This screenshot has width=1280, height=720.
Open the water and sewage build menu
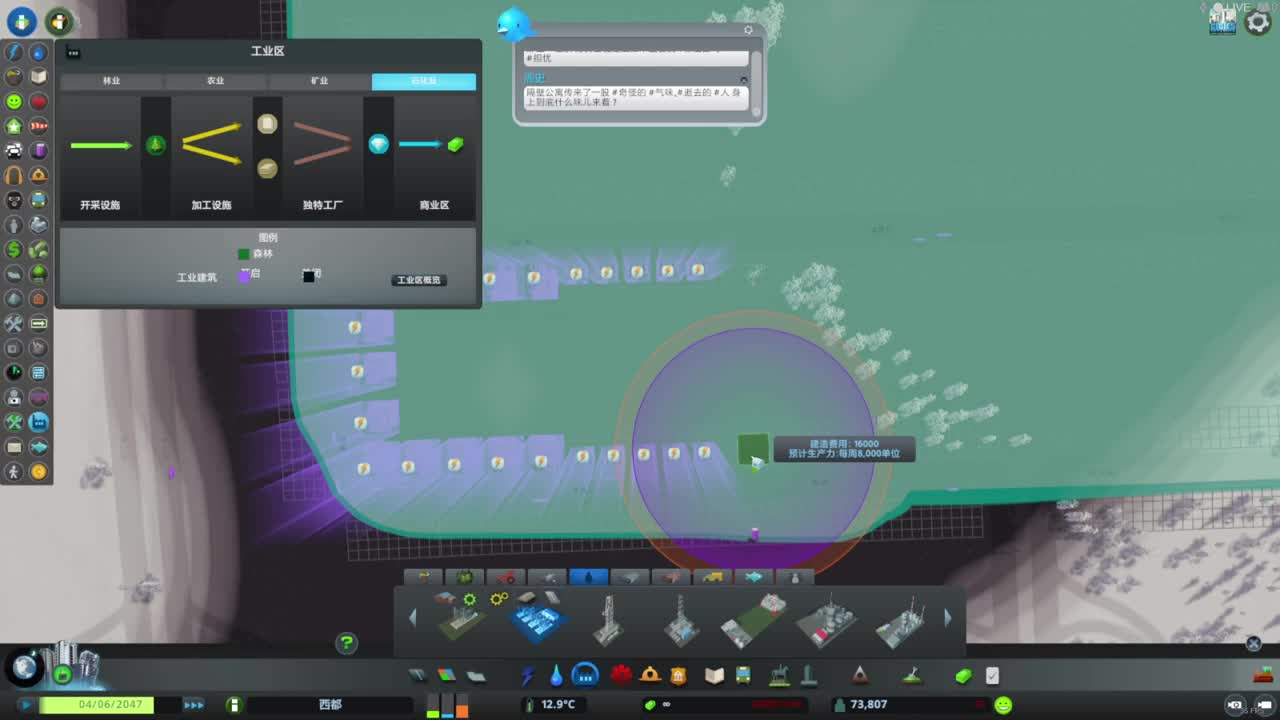point(555,676)
